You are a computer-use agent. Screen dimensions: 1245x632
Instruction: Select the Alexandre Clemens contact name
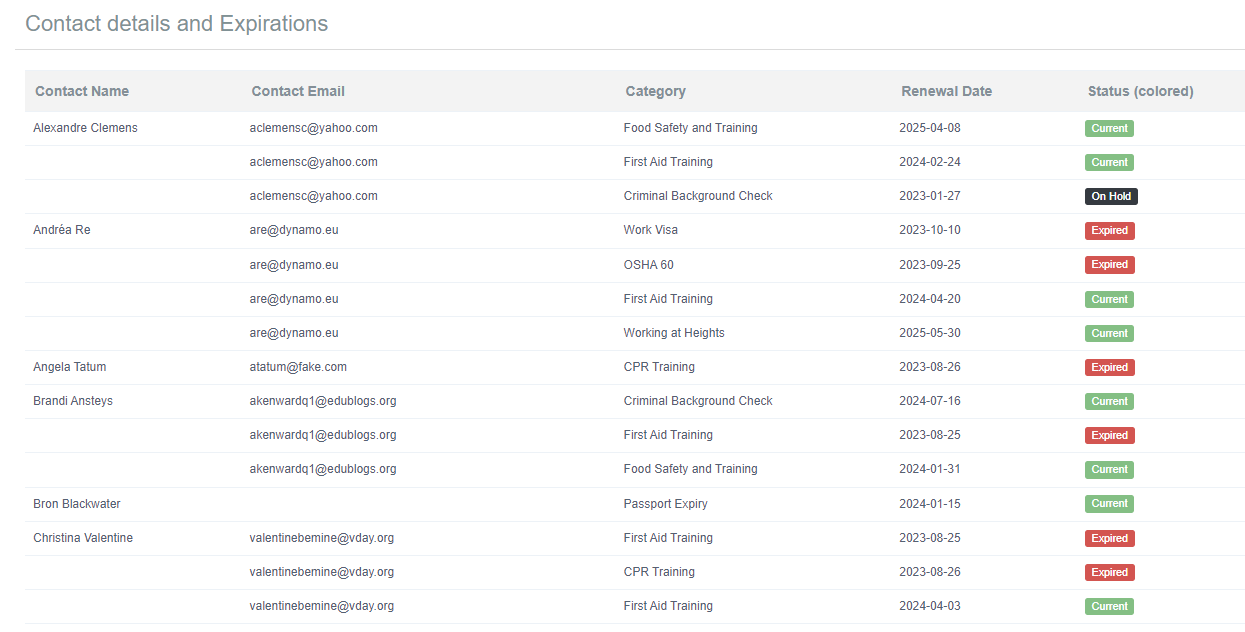pos(85,128)
